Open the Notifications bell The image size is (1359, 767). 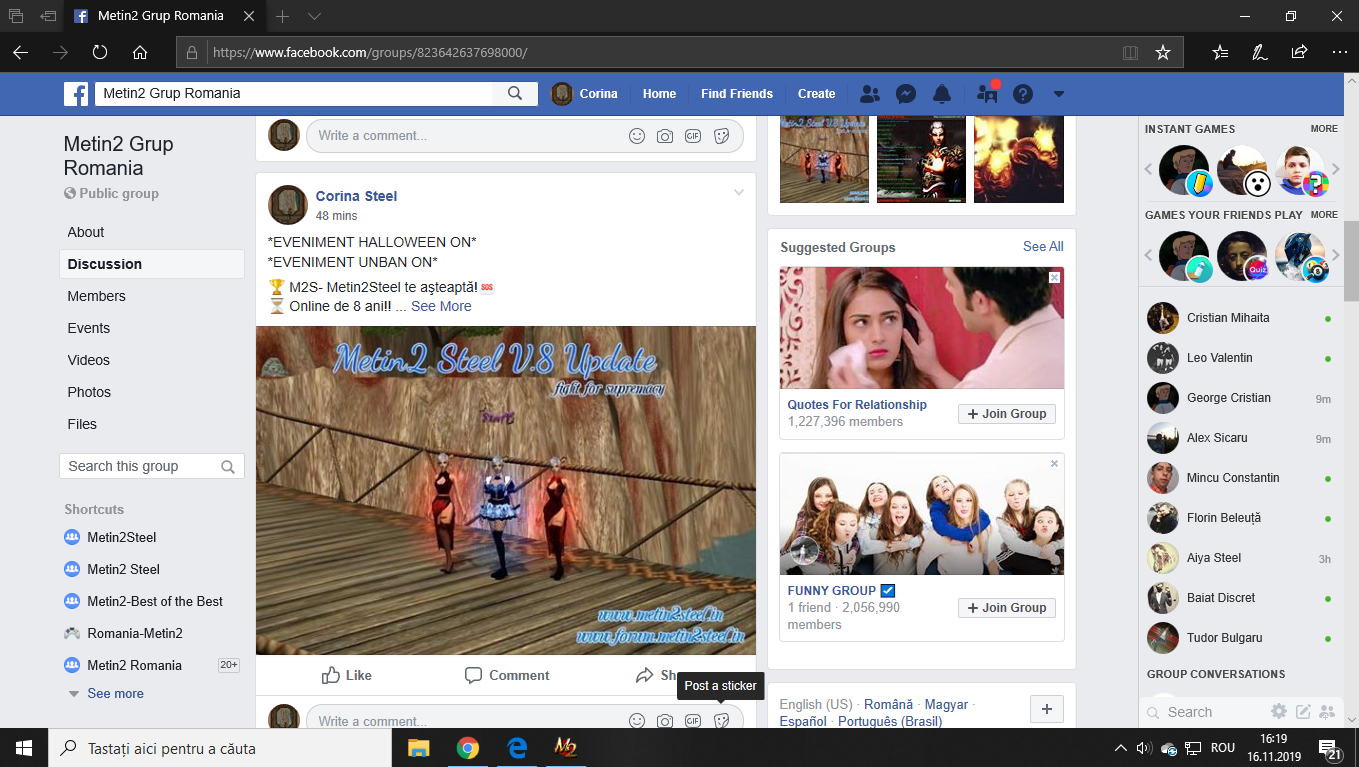pyautogui.click(x=942, y=94)
